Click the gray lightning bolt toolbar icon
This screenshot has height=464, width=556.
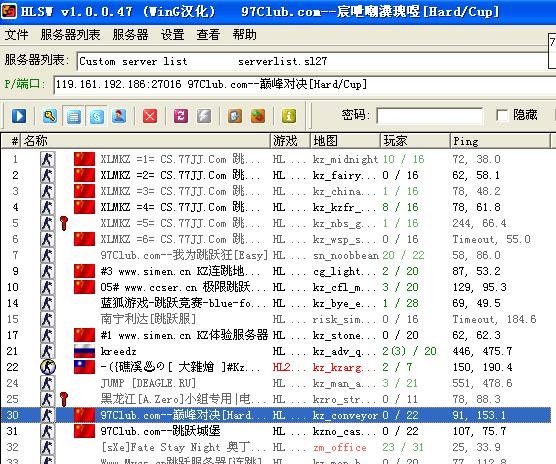click(x=204, y=116)
